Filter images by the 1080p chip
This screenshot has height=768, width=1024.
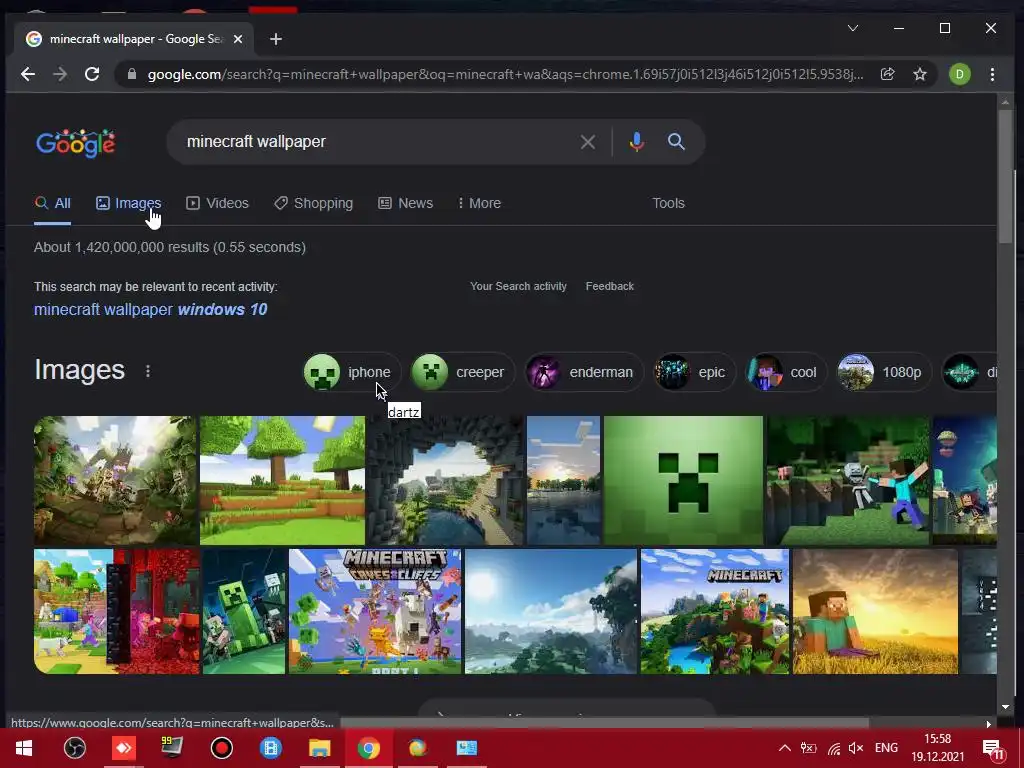[884, 372]
